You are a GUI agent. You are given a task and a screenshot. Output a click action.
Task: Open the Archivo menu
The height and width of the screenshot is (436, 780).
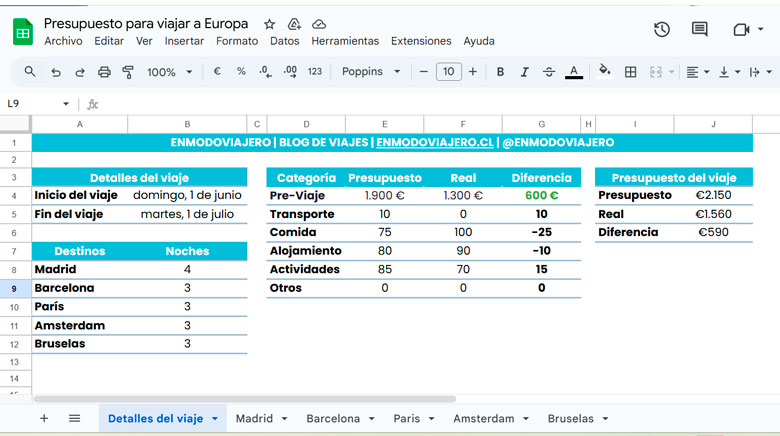tap(63, 41)
